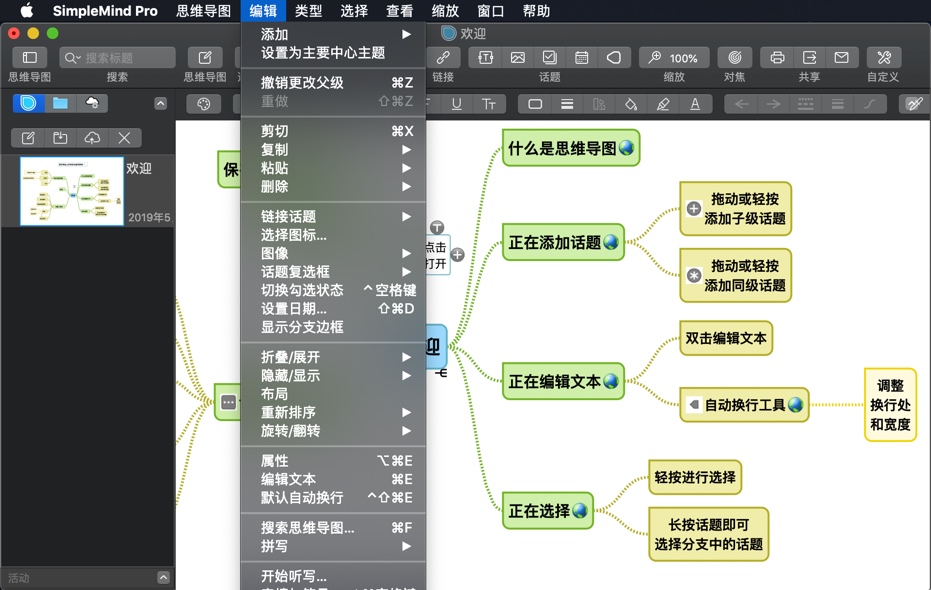Image resolution: width=931 pixels, height=590 pixels.
Task: Click the link chain icon in toolbar
Action: [443, 58]
